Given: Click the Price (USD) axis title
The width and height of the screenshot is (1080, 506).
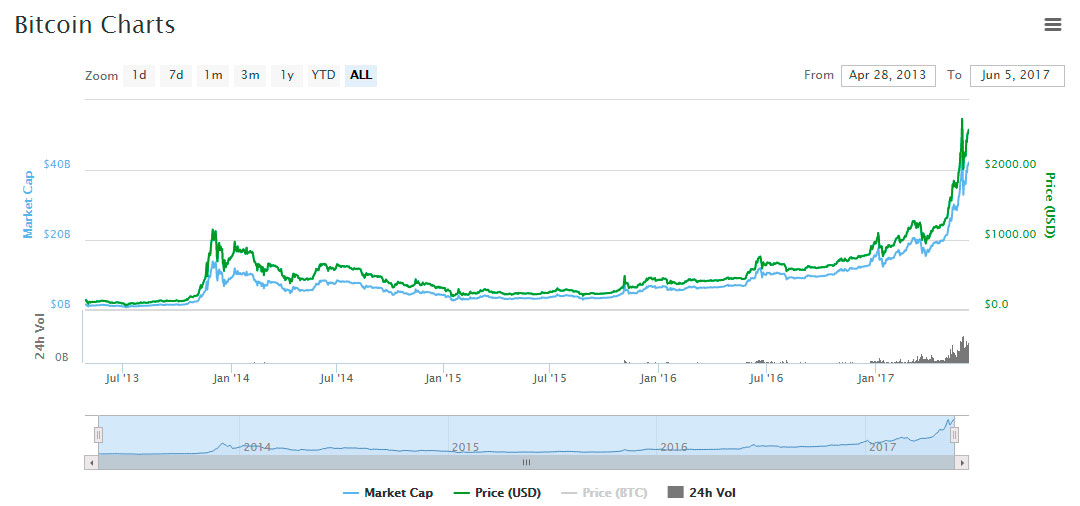Looking at the screenshot, I should click(x=1050, y=205).
